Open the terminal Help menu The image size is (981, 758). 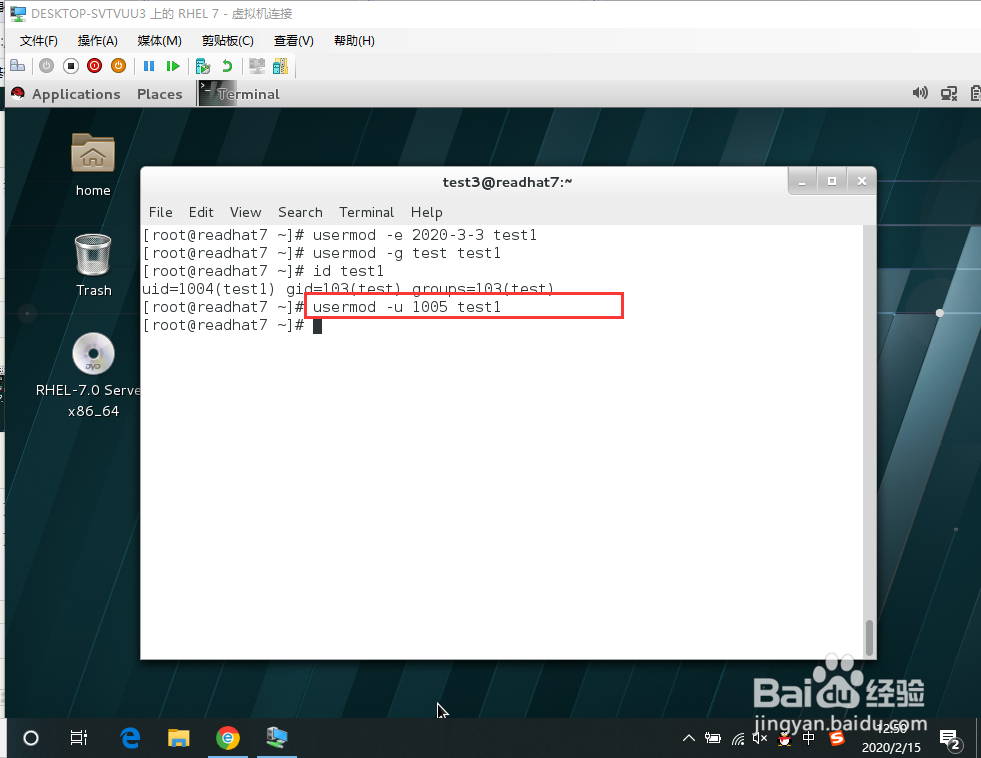[427, 212]
